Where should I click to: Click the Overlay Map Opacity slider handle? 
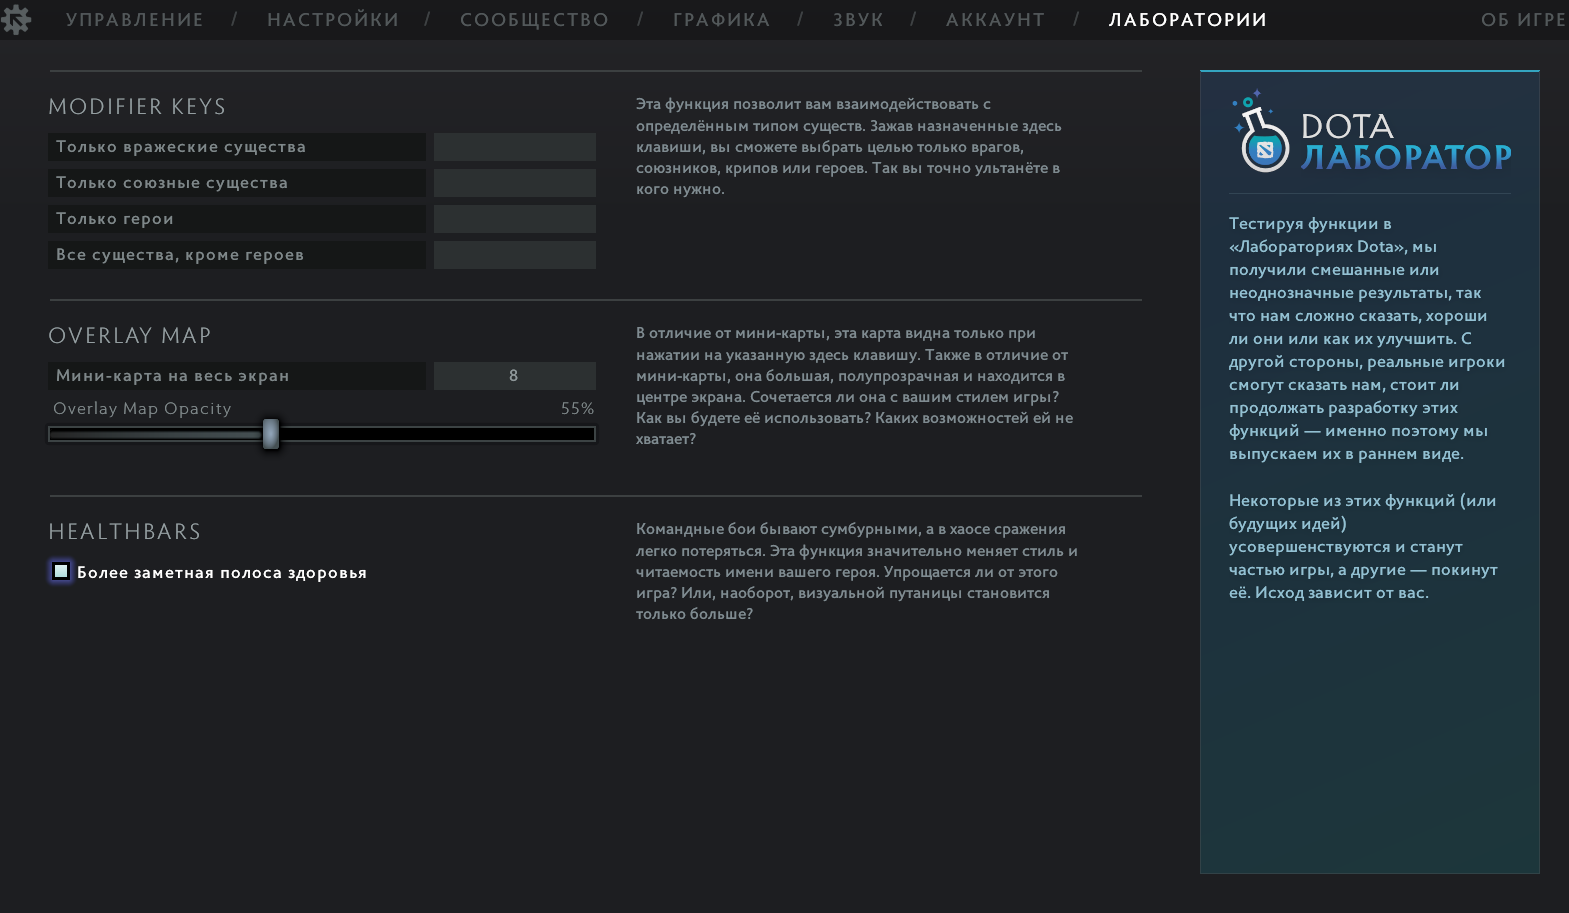271,434
